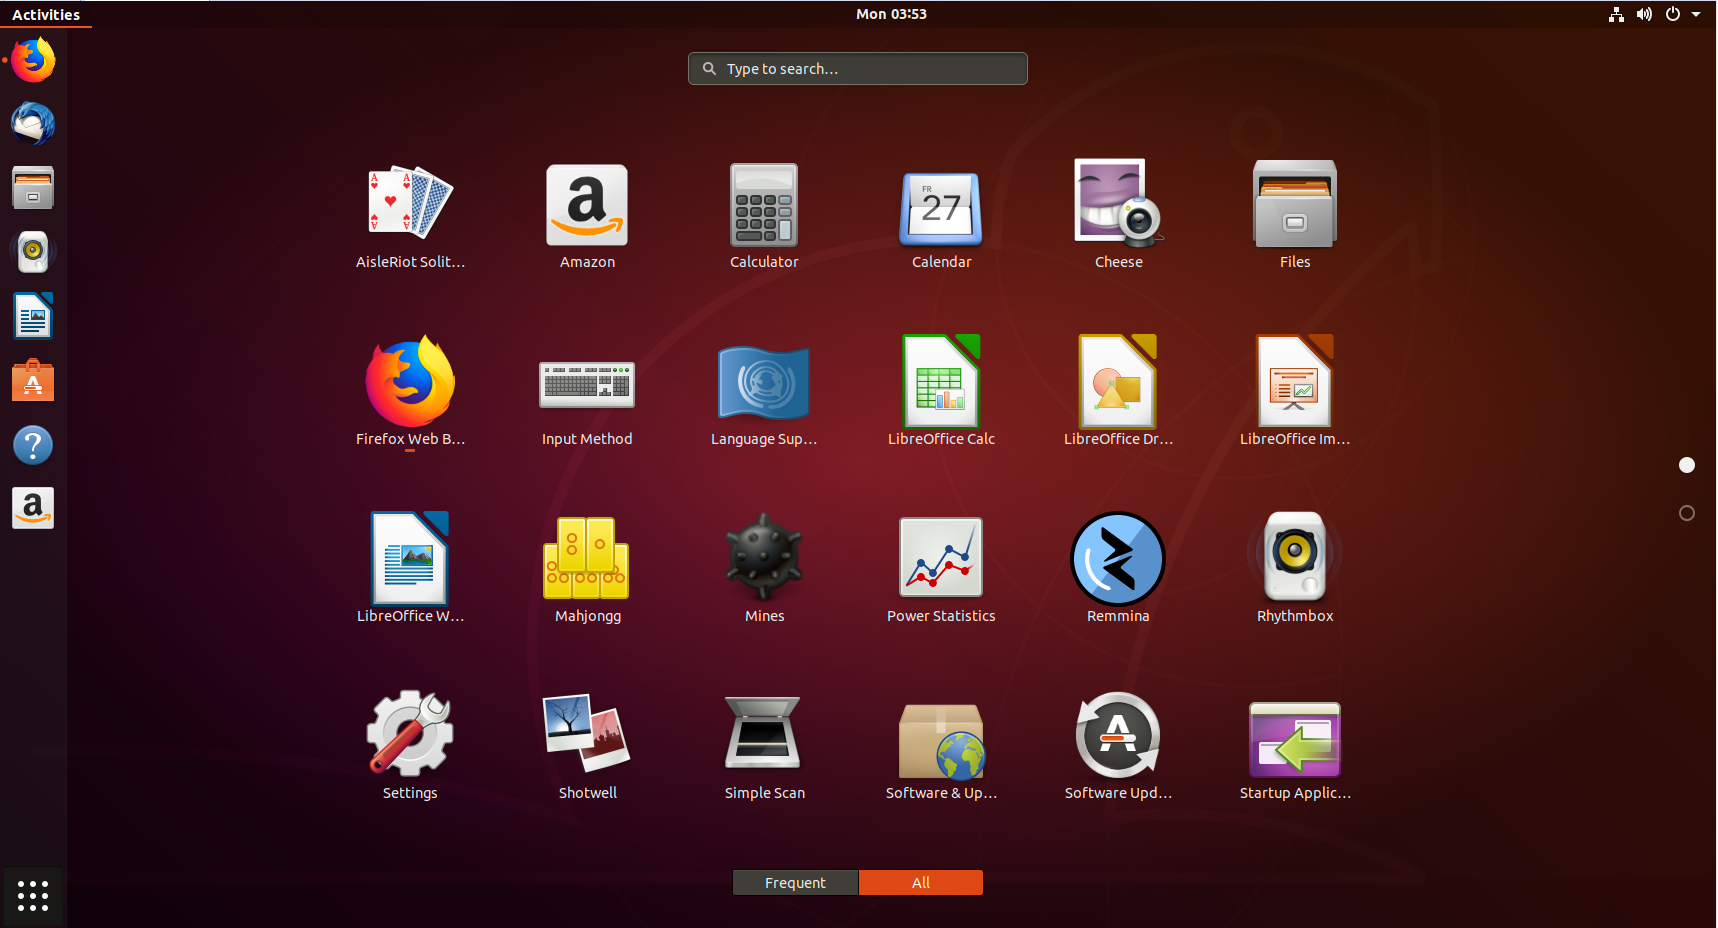
Task: Click the network status icon
Action: click(1616, 14)
